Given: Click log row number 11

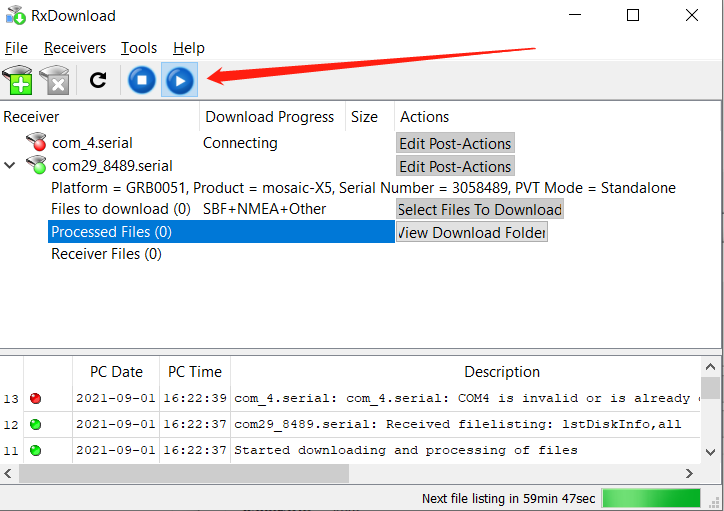Looking at the screenshot, I should point(11,450).
